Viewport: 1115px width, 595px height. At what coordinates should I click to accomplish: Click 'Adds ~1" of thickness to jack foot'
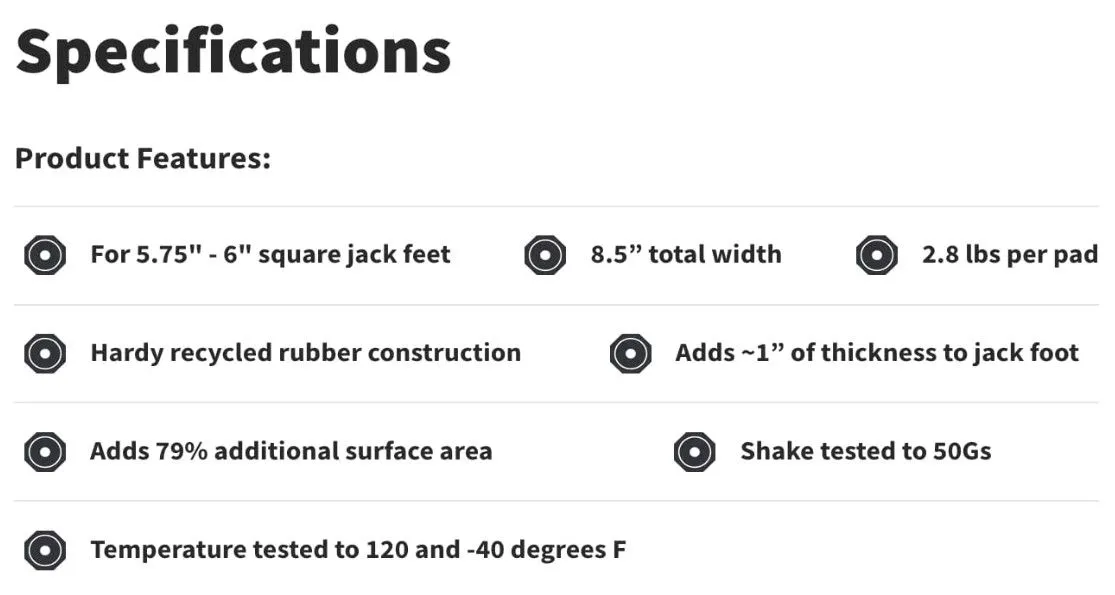[x=877, y=353]
